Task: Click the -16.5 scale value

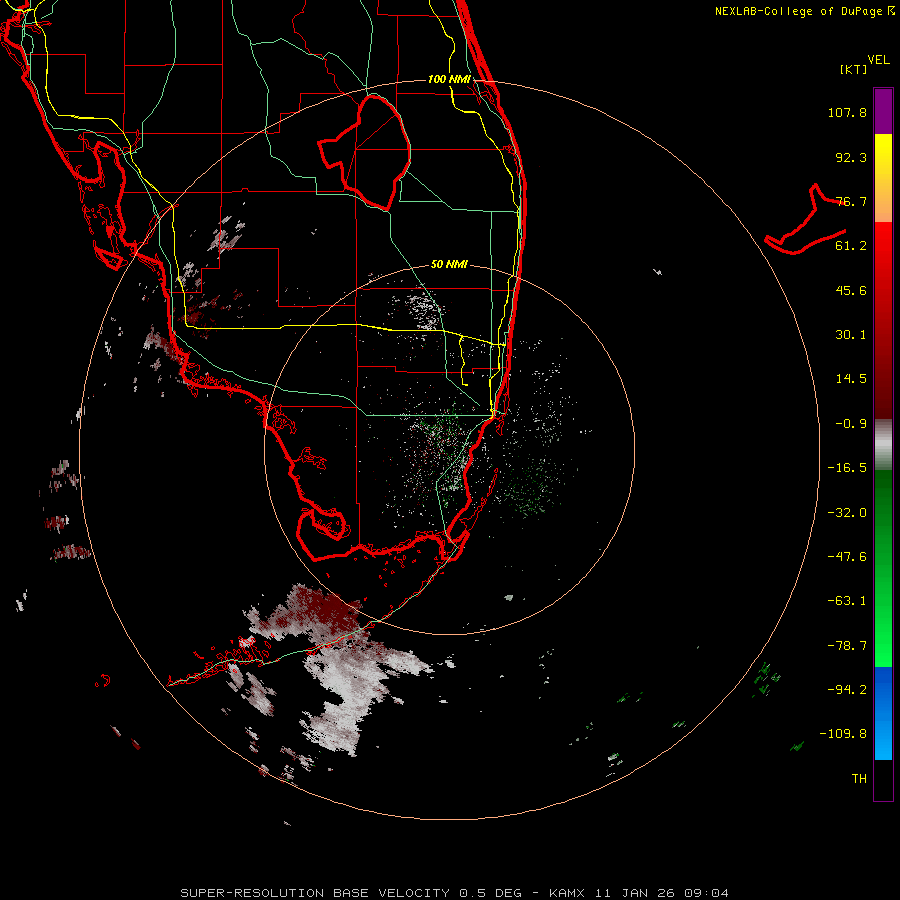Action: 847,468
